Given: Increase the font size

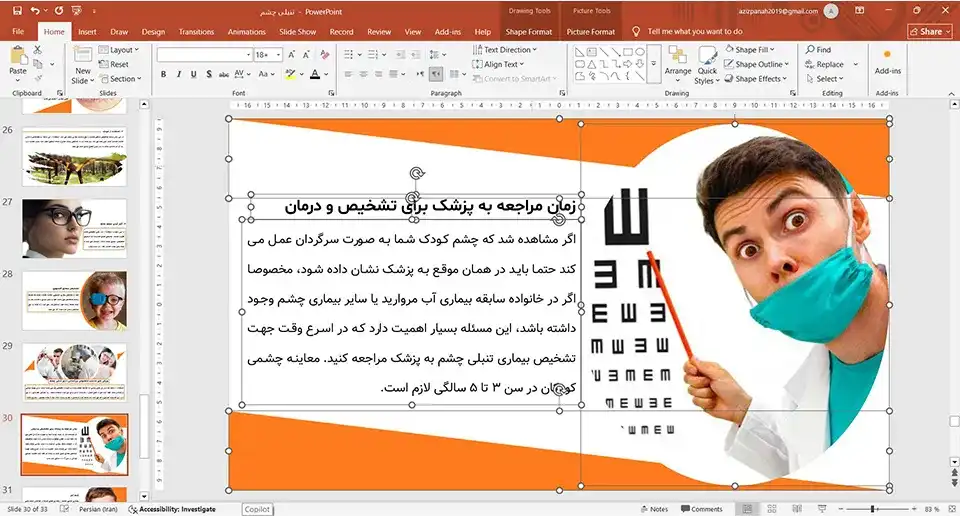Looking at the screenshot, I should [x=291, y=54].
